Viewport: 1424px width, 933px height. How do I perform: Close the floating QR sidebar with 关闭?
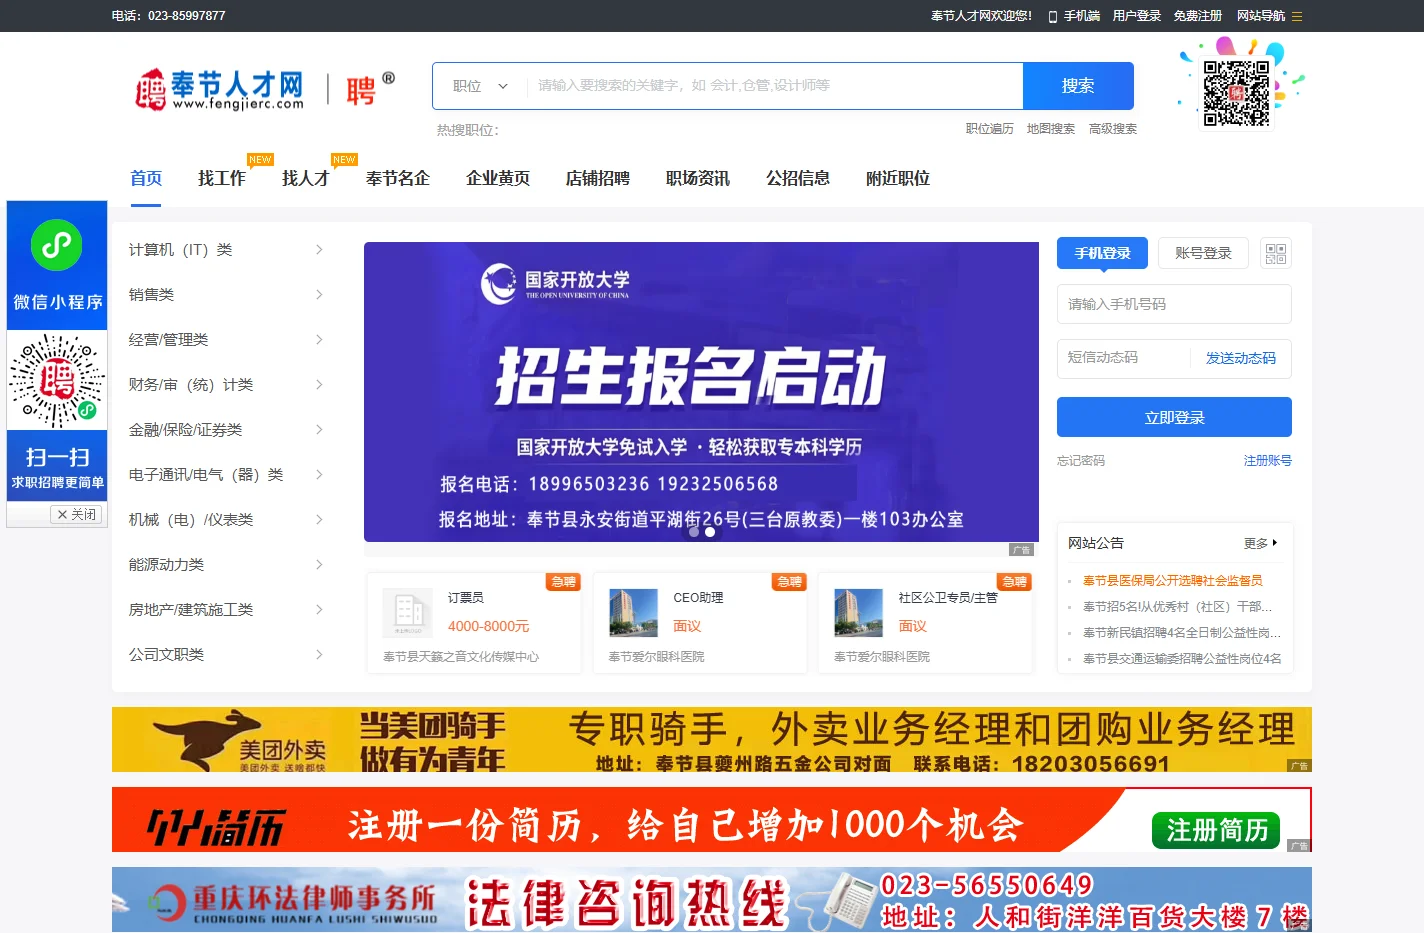77,514
